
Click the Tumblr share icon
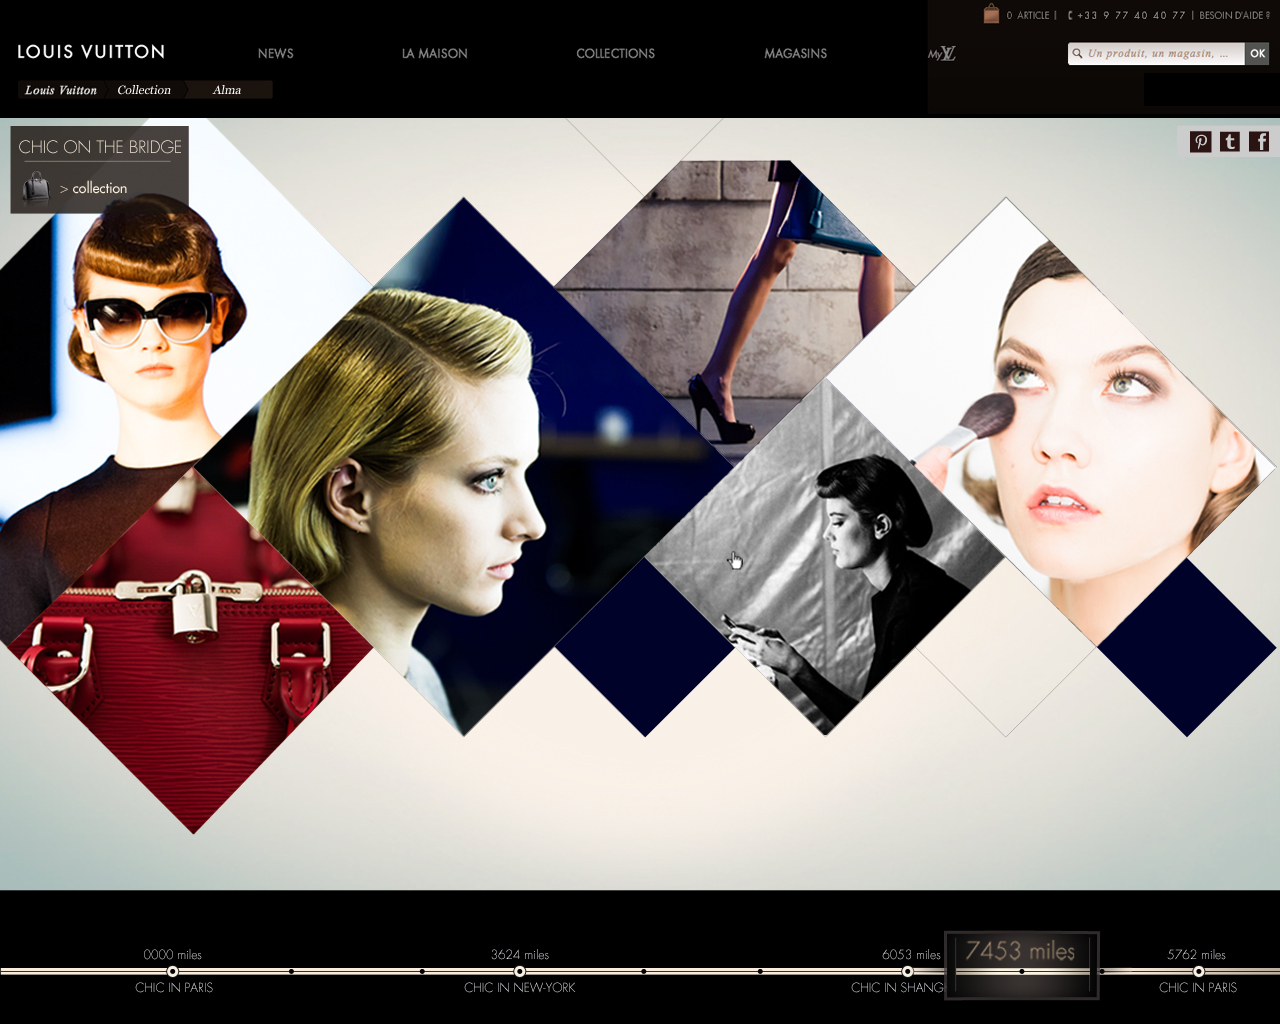(1230, 142)
